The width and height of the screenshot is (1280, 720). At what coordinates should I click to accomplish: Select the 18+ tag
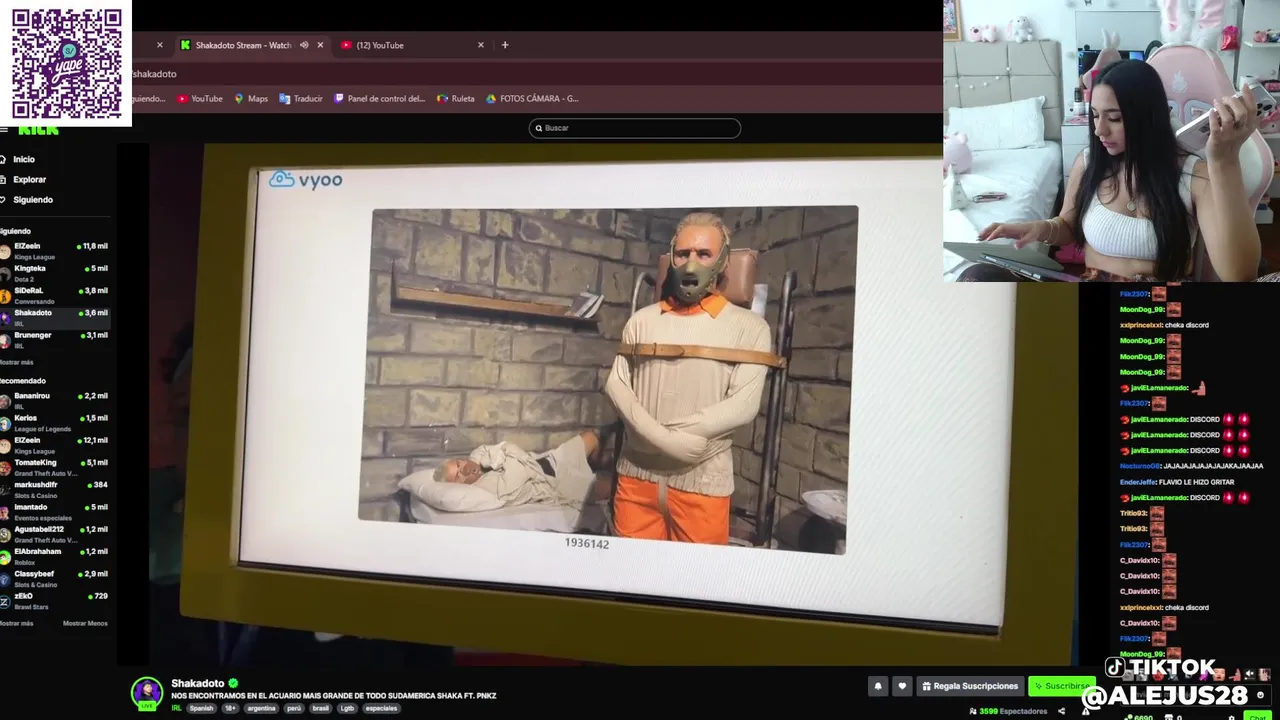tap(230, 708)
